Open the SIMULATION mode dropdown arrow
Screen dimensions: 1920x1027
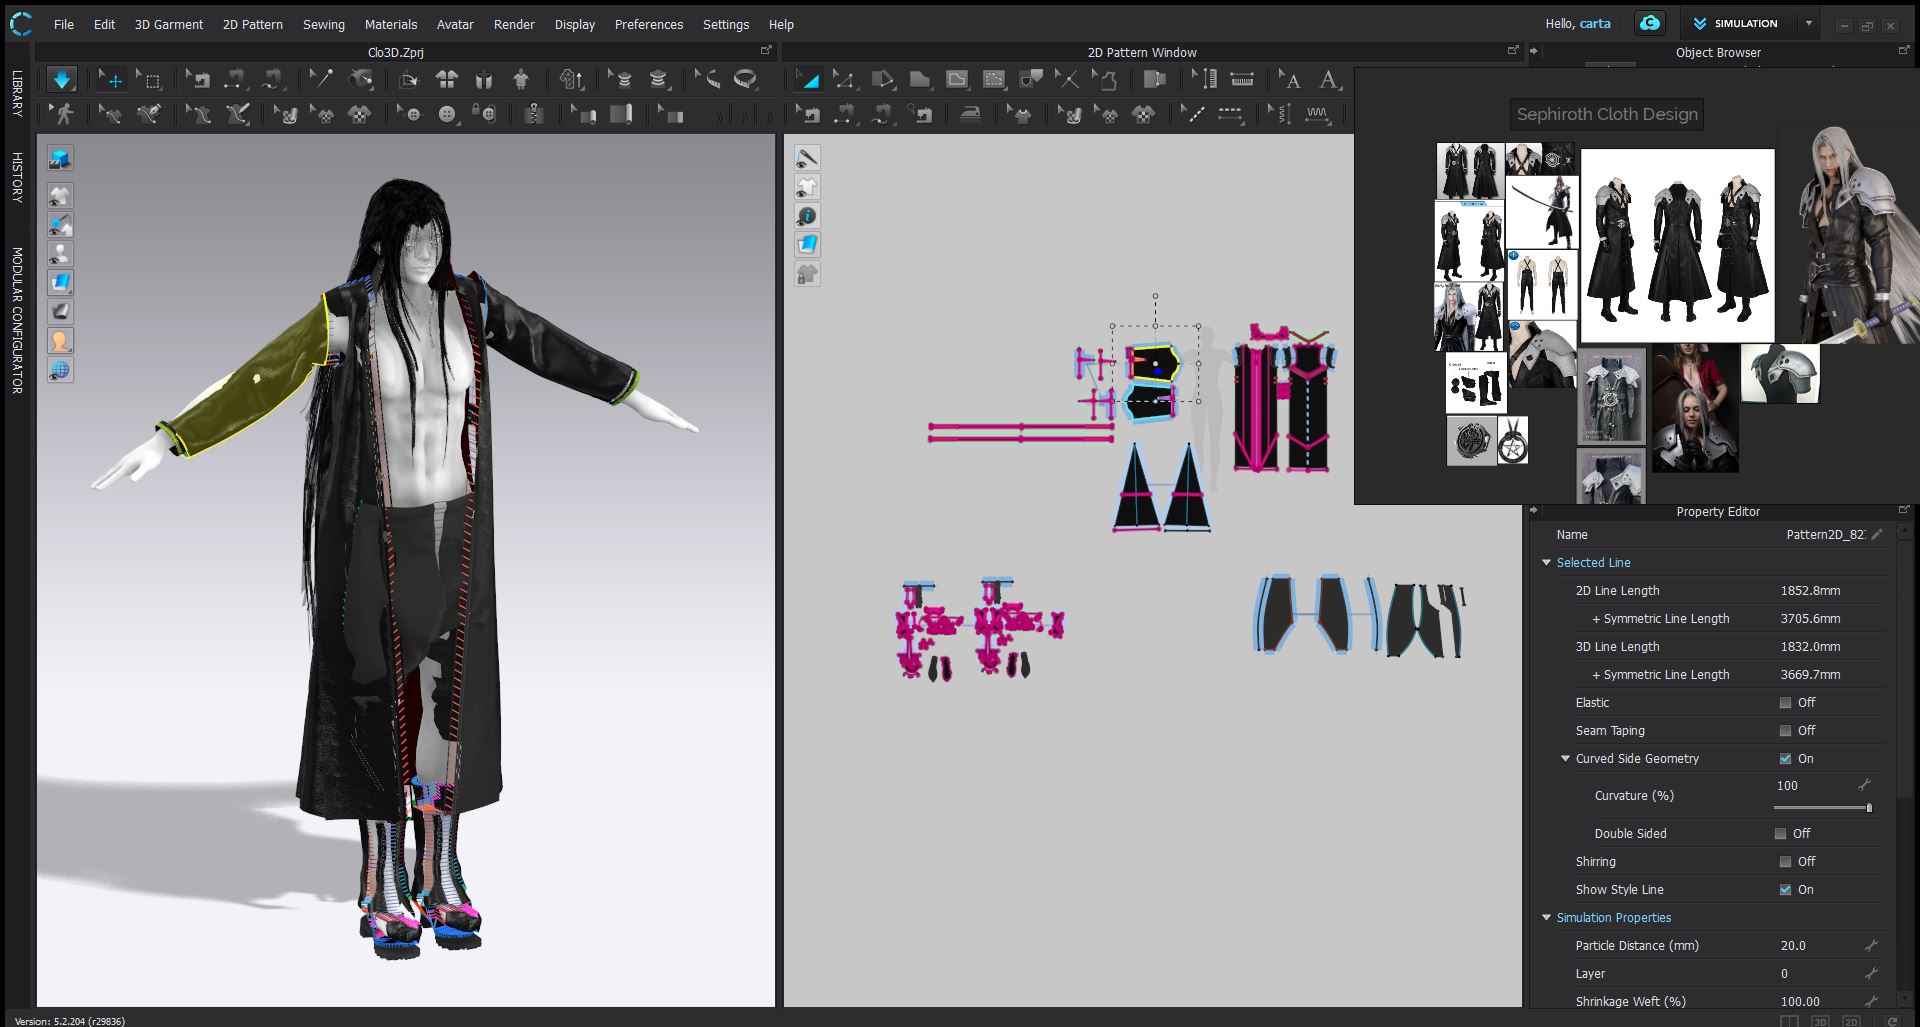click(x=1809, y=23)
